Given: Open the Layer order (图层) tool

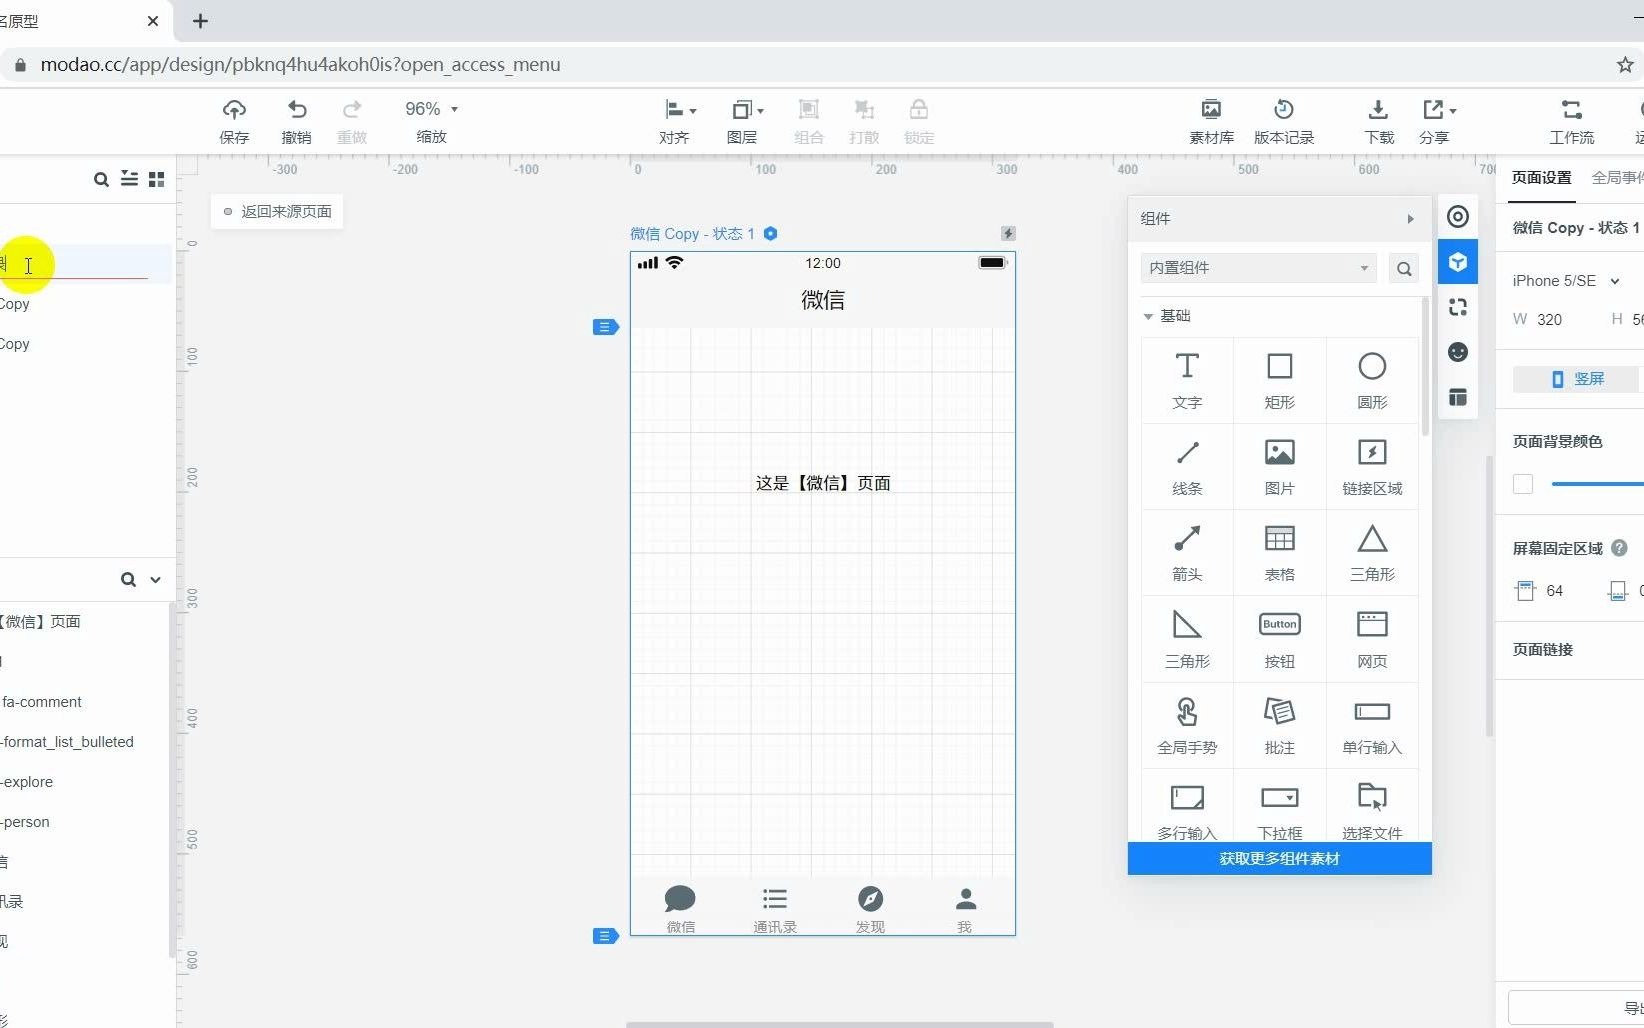Looking at the screenshot, I should point(747,110).
